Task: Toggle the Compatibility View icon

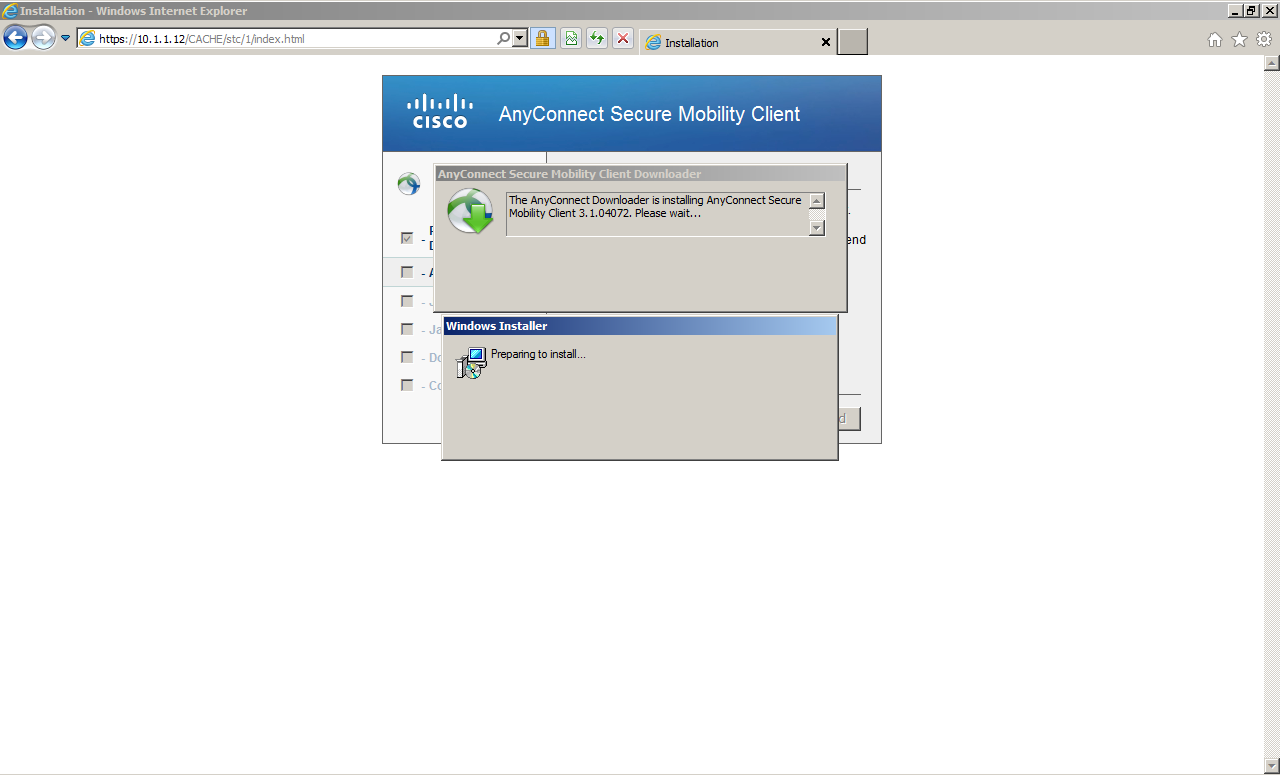Action: [x=571, y=39]
